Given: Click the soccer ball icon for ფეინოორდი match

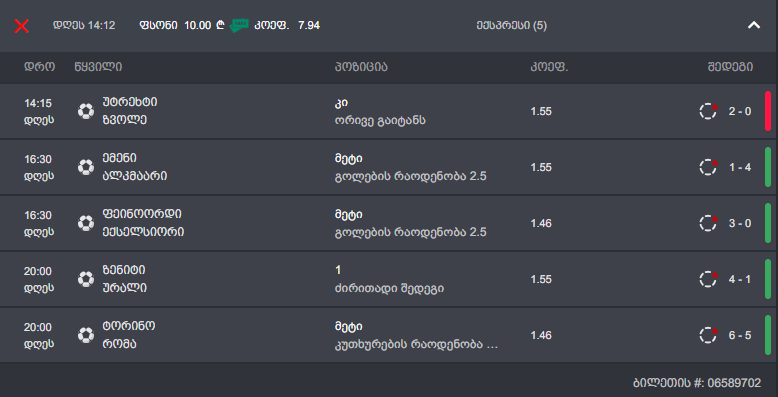Looking at the screenshot, I should click(86, 223).
